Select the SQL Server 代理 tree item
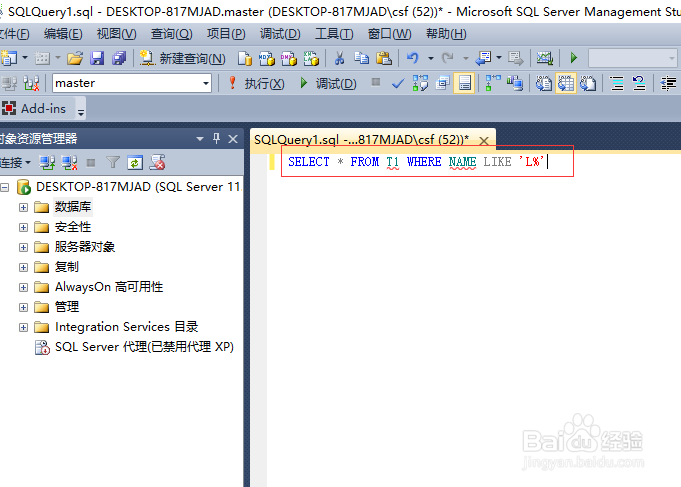The image size is (681, 487). click(x=144, y=347)
